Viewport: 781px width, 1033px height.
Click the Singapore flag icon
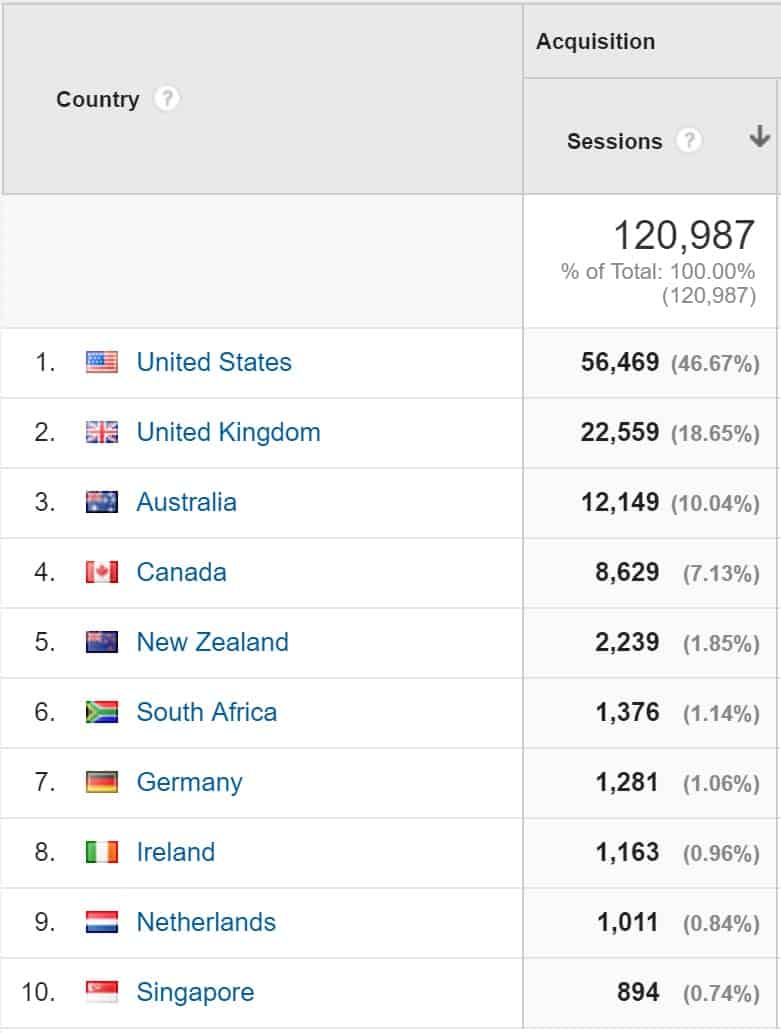click(102, 991)
